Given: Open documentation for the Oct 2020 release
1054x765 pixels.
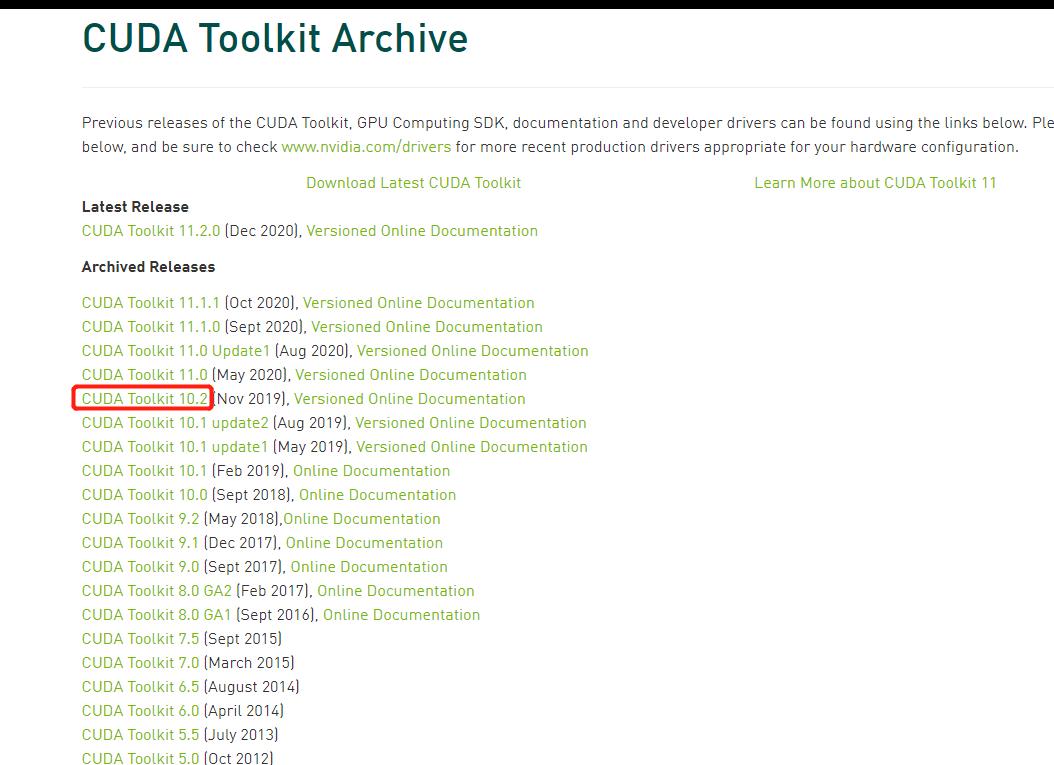Looking at the screenshot, I should coord(418,303).
